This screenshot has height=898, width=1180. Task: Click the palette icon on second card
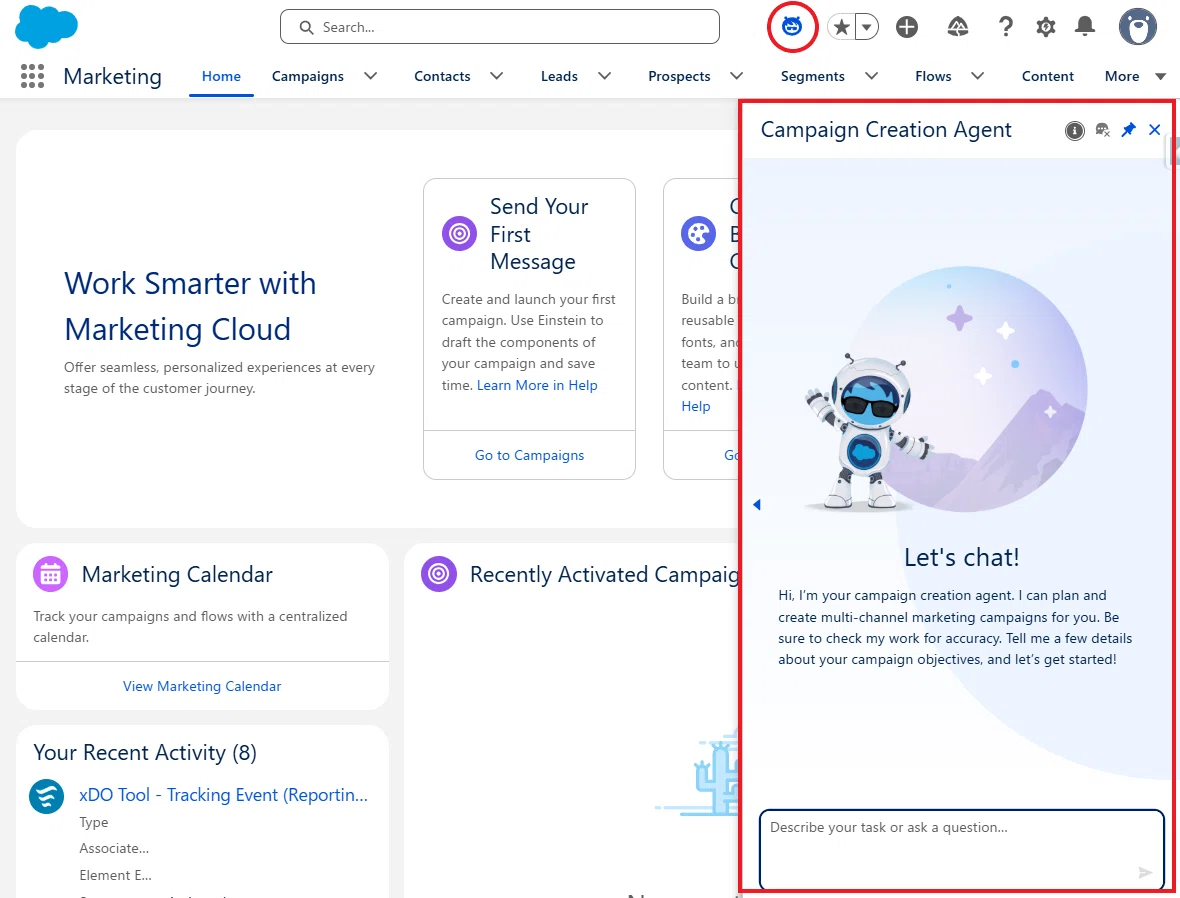click(698, 234)
